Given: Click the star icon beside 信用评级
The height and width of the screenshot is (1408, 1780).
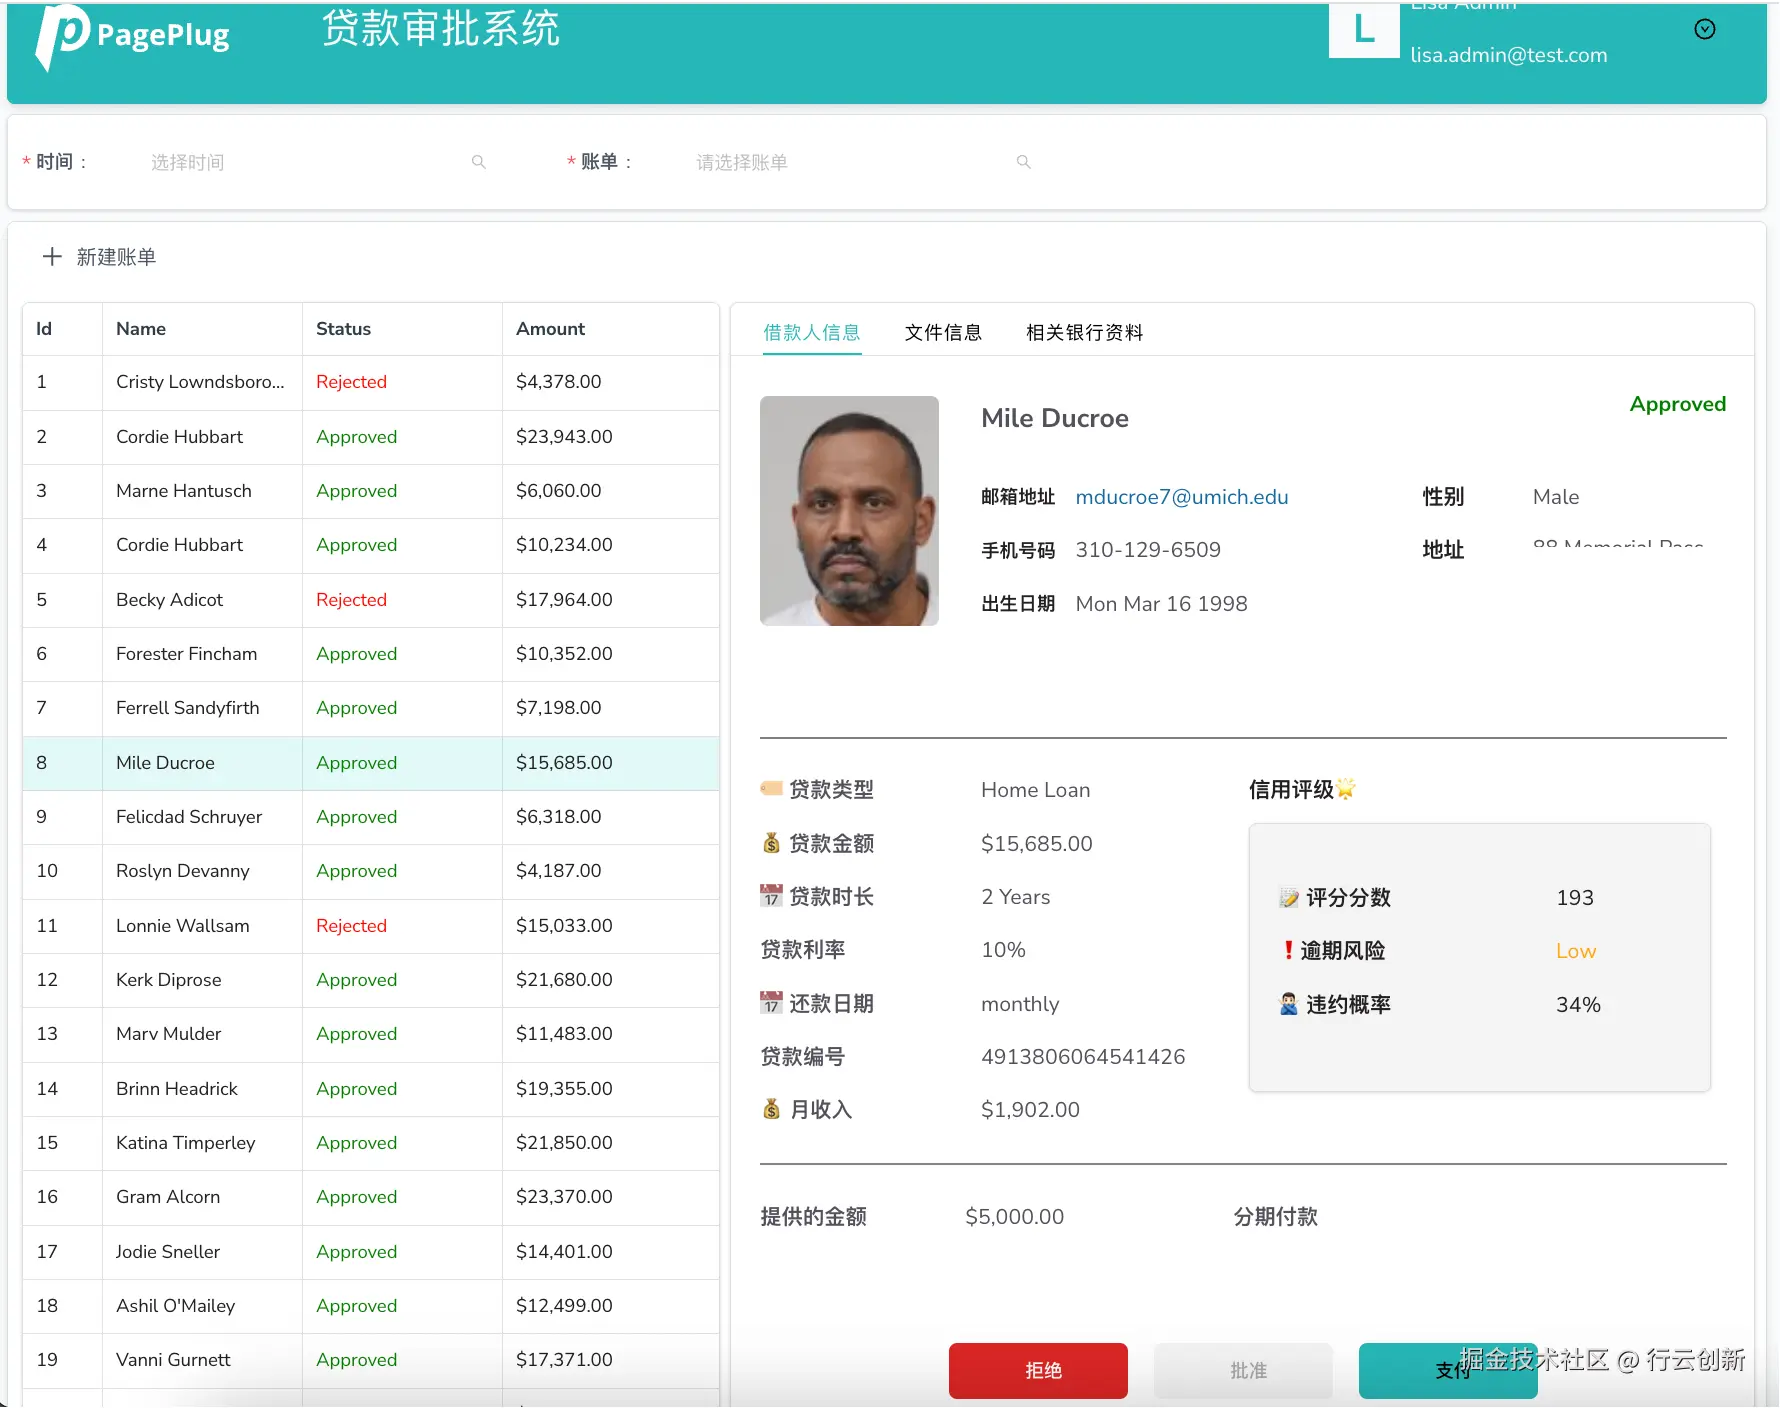Looking at the screenshot, I should coord(1346,789).
